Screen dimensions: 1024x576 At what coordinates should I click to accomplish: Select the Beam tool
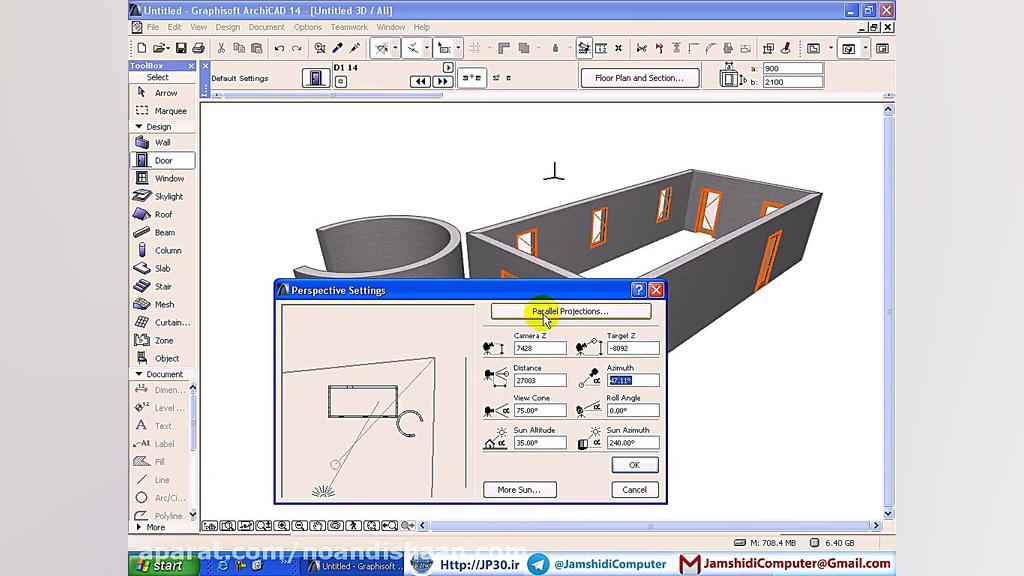(x=162, y=232)
